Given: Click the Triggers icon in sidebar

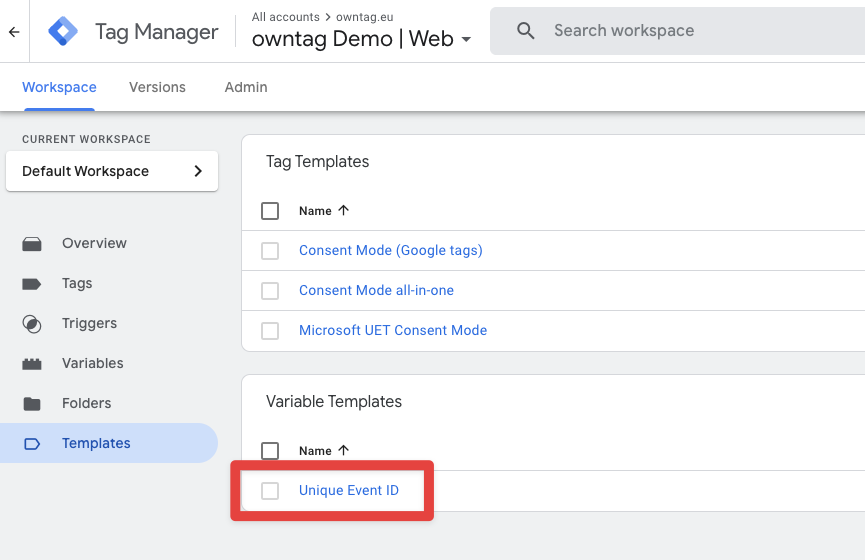Looking at the screenshot, I should [x=32, y=324].
